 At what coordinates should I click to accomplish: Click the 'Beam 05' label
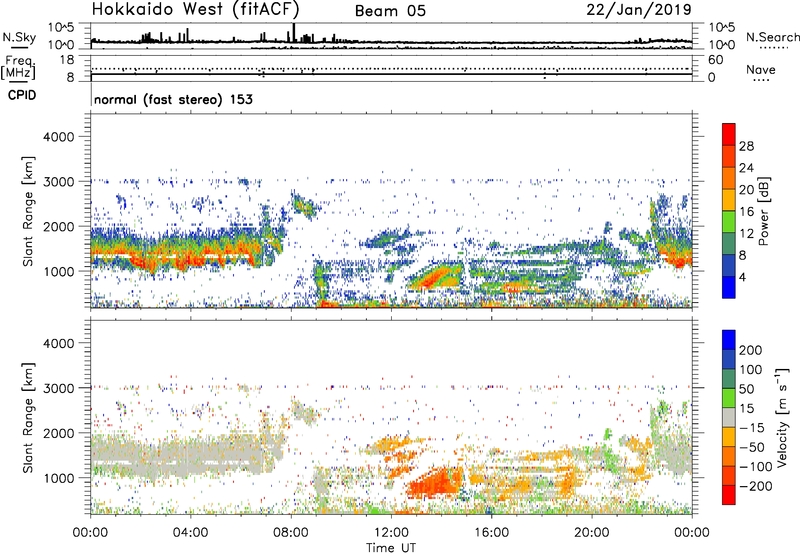(390, 11)
